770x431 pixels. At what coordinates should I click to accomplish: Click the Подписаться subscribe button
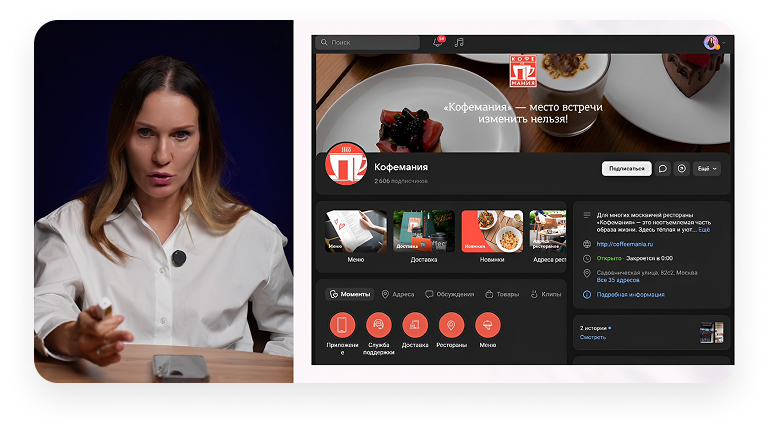pos(627,168)
